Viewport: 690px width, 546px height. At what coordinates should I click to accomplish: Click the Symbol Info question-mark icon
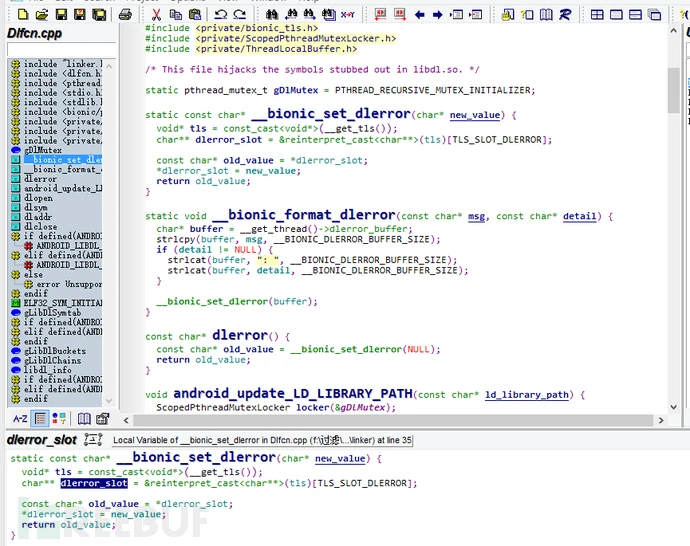click(527, 15)
